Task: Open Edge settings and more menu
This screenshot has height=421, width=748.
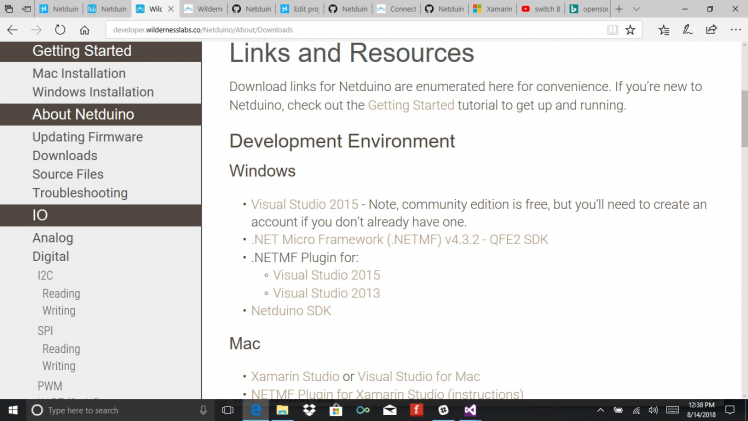Action: (735, 30)
